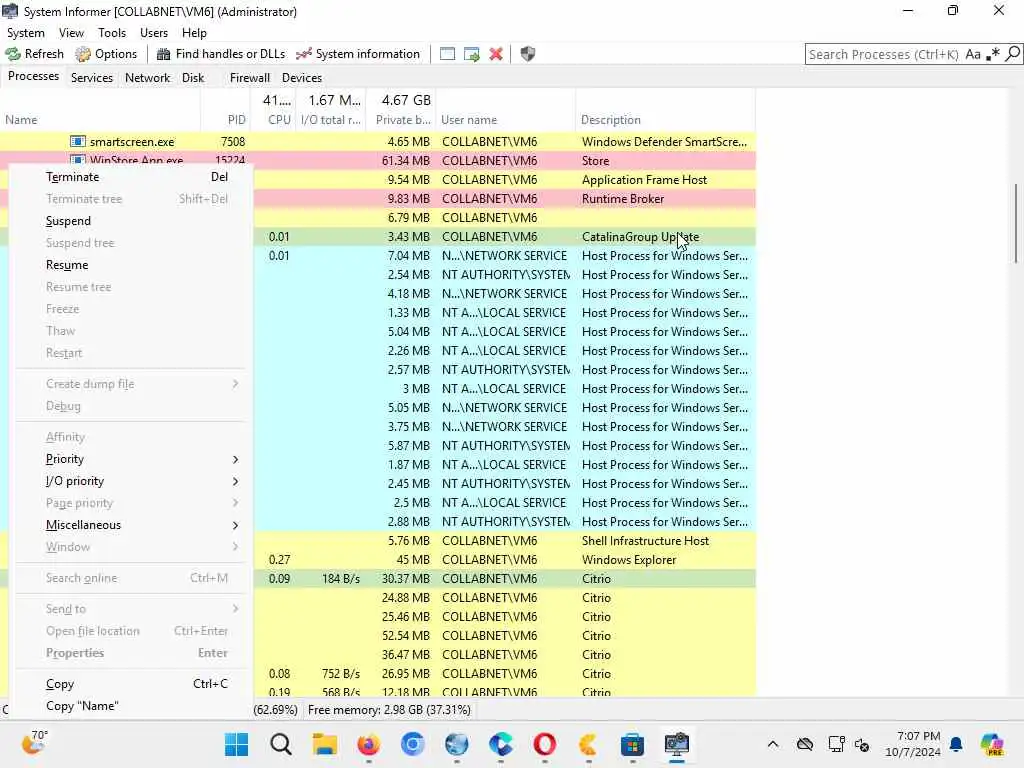
Task: Sort by the PID column header
Action: 225,120
